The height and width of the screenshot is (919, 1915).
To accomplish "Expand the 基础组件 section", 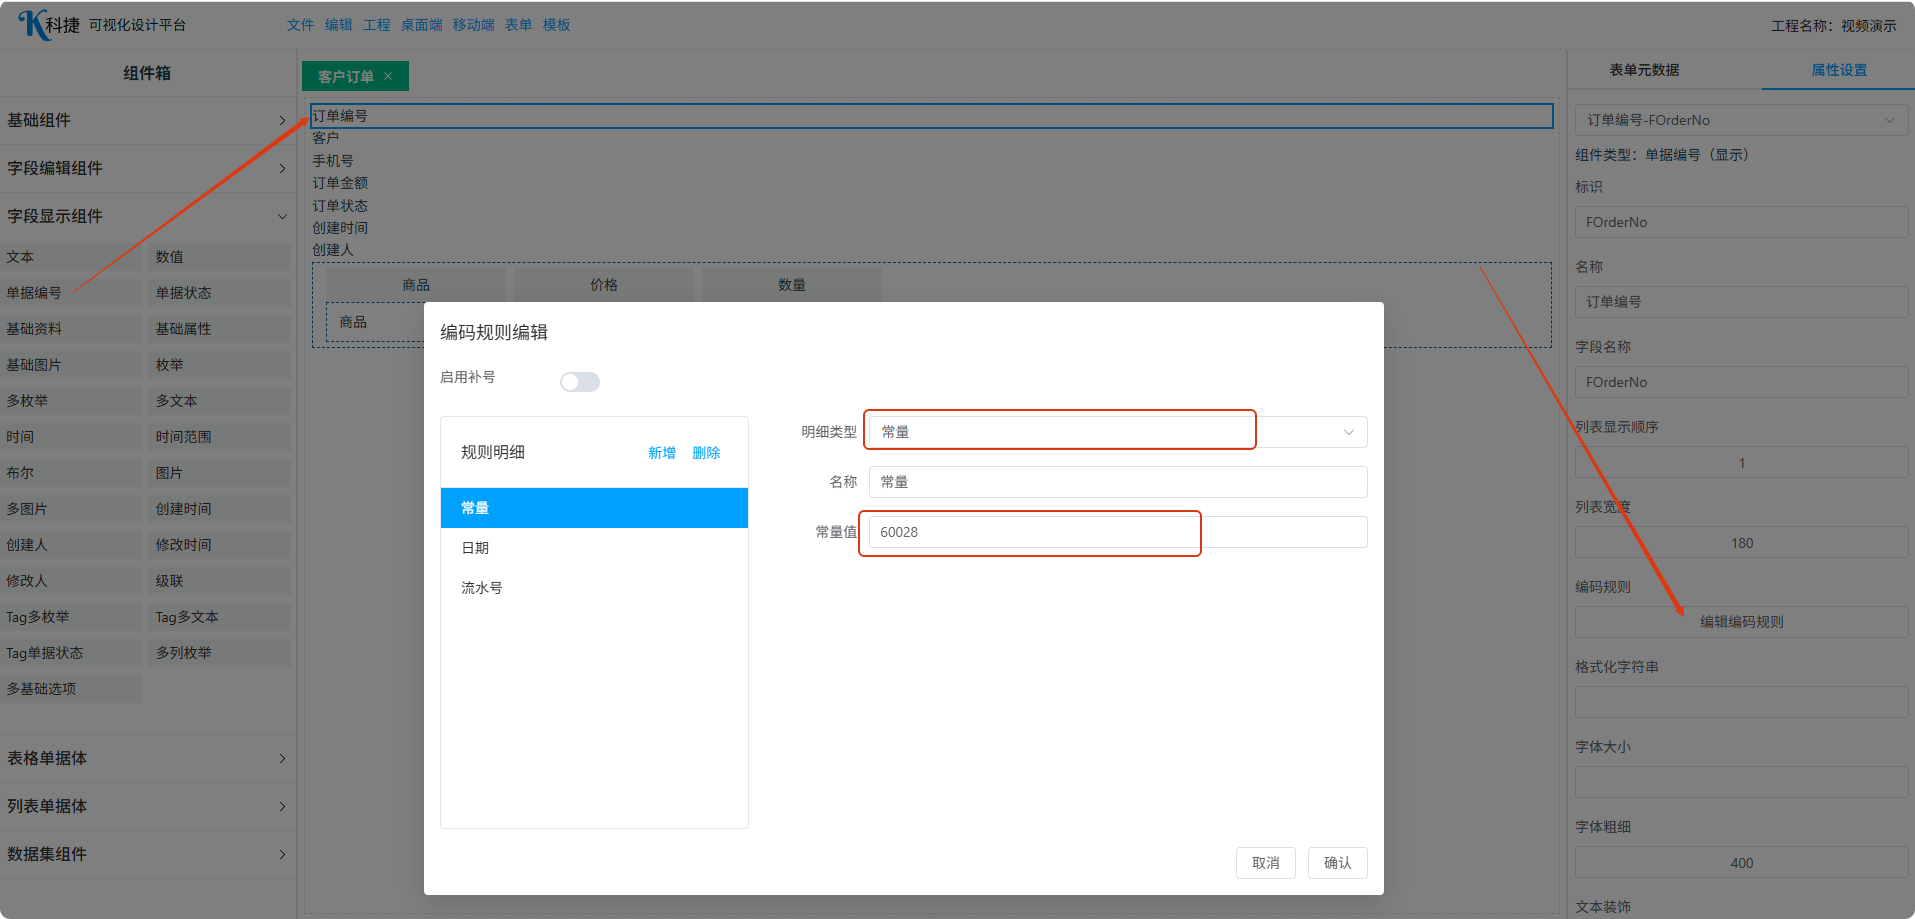I will coord(146,120).
